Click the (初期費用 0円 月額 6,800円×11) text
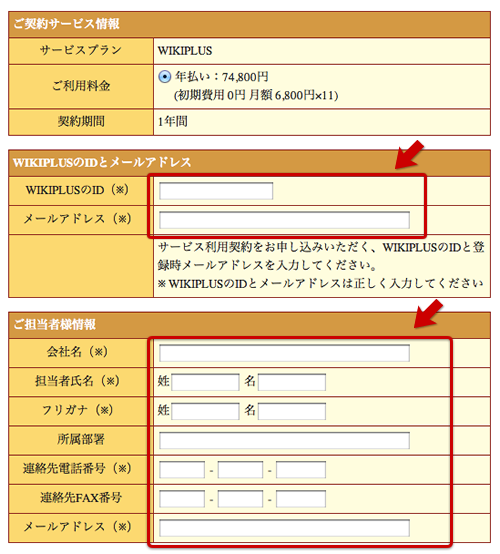500x554 pixels. (x=256, y=95)
